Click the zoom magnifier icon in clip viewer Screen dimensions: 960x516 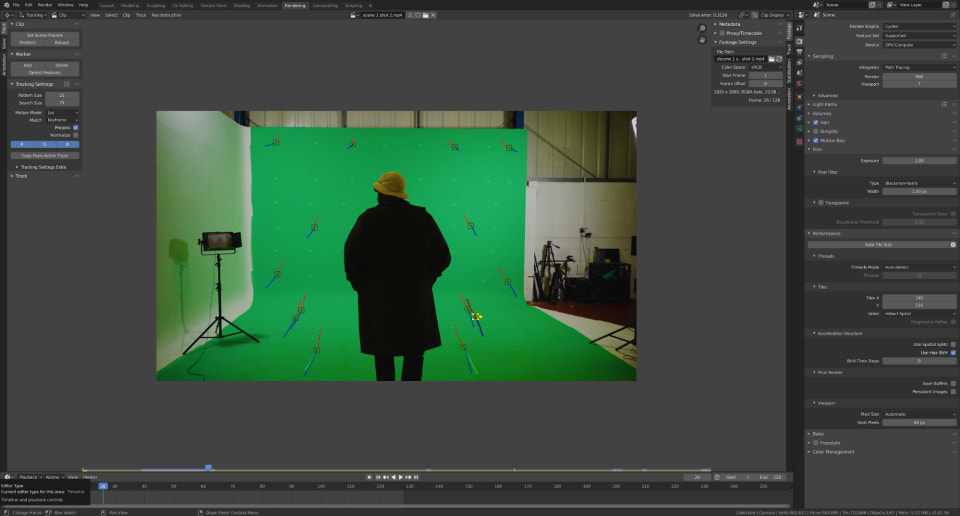click(702, 28)
